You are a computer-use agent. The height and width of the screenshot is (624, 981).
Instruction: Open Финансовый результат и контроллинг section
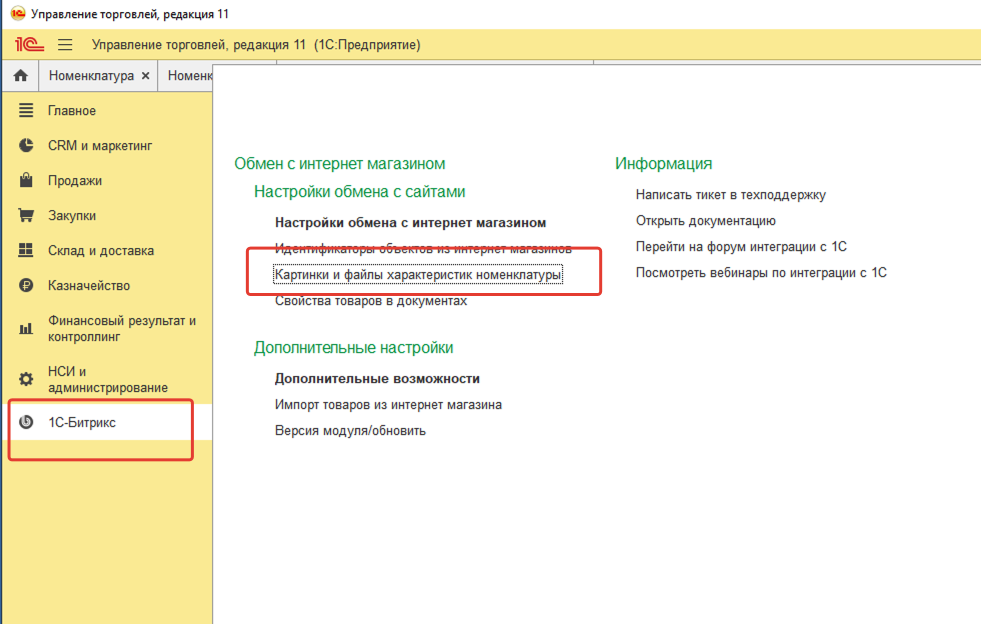[121, 329]
